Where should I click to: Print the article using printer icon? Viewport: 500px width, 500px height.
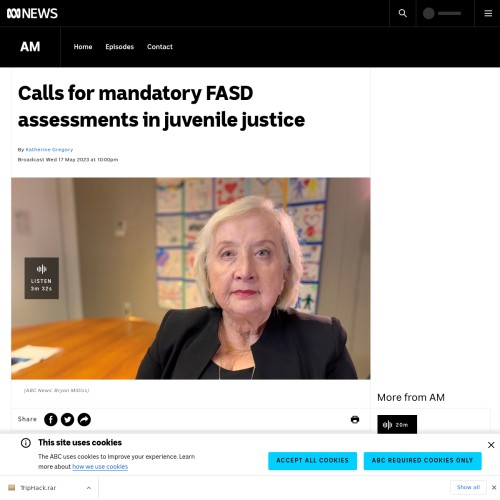coord(355,419)
